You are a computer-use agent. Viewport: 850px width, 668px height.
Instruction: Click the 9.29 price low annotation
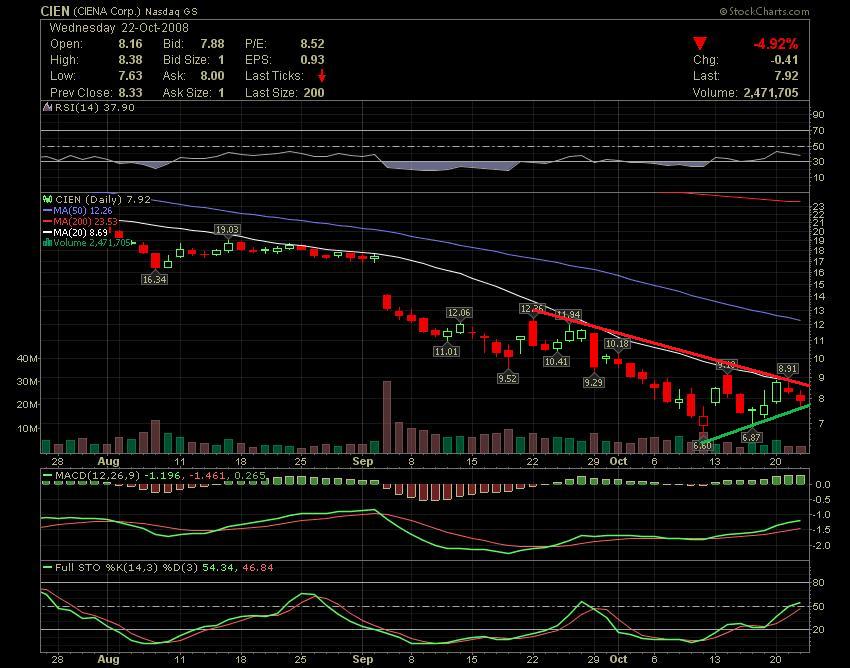pyautogui.click(x=594, y=382)
